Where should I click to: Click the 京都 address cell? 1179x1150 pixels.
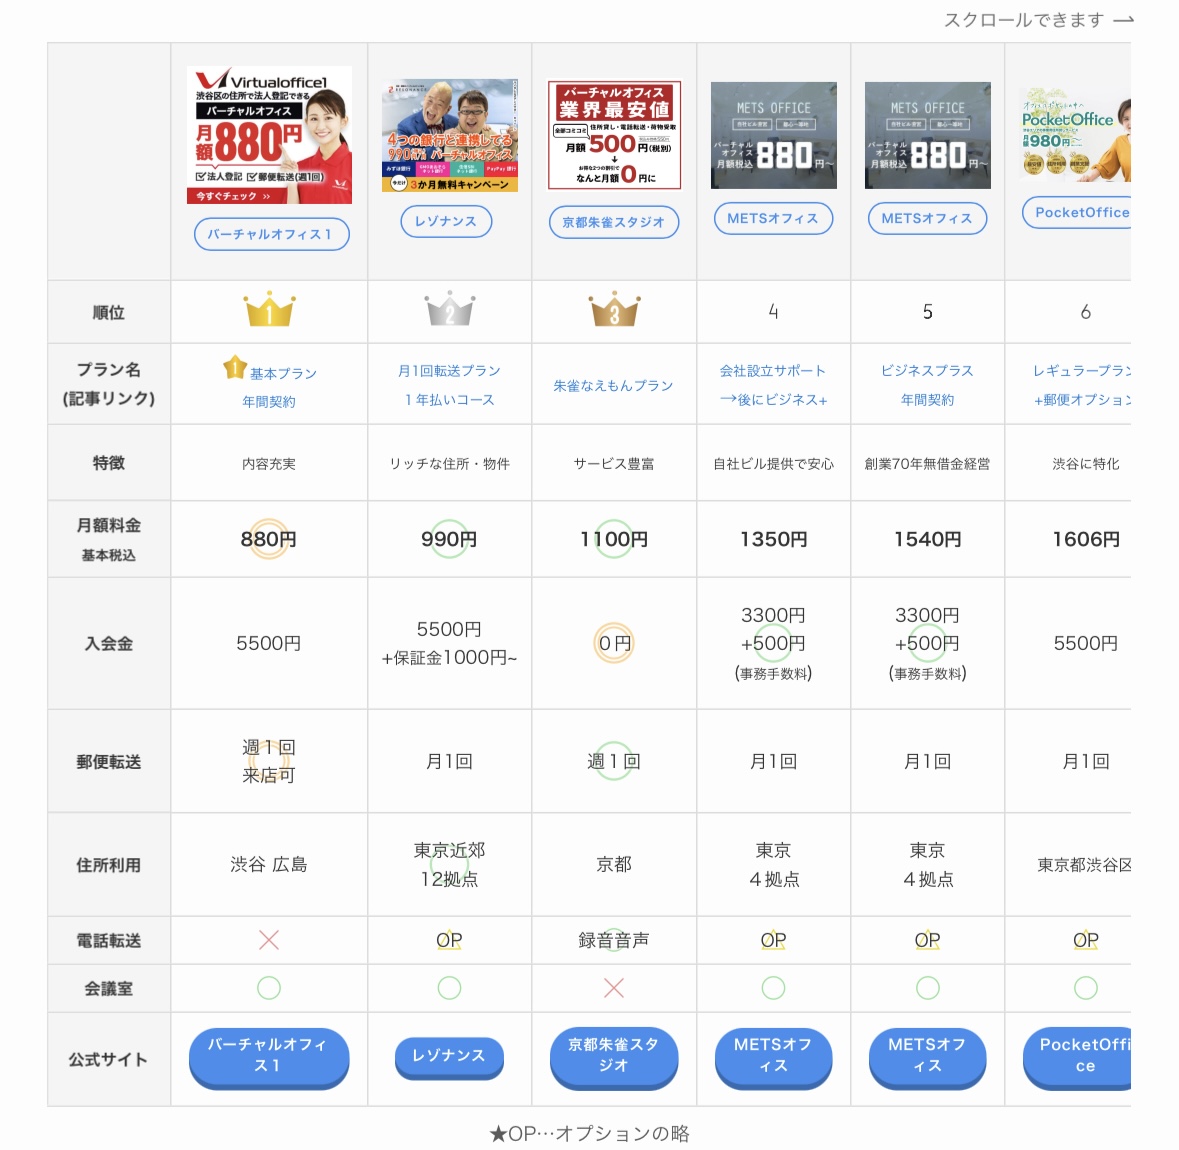614,865
